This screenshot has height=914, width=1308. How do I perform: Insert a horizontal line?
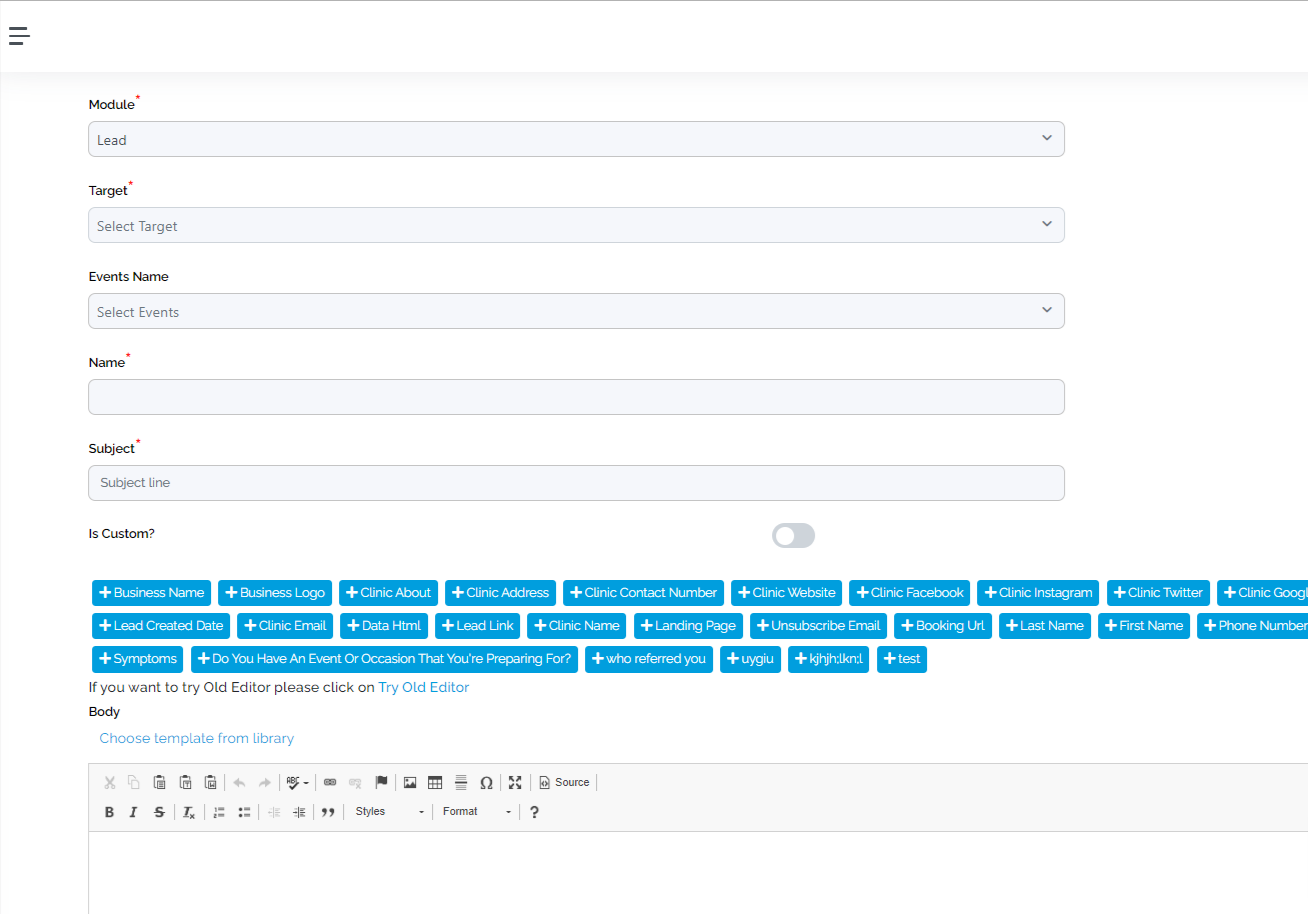tap(461, 782)
